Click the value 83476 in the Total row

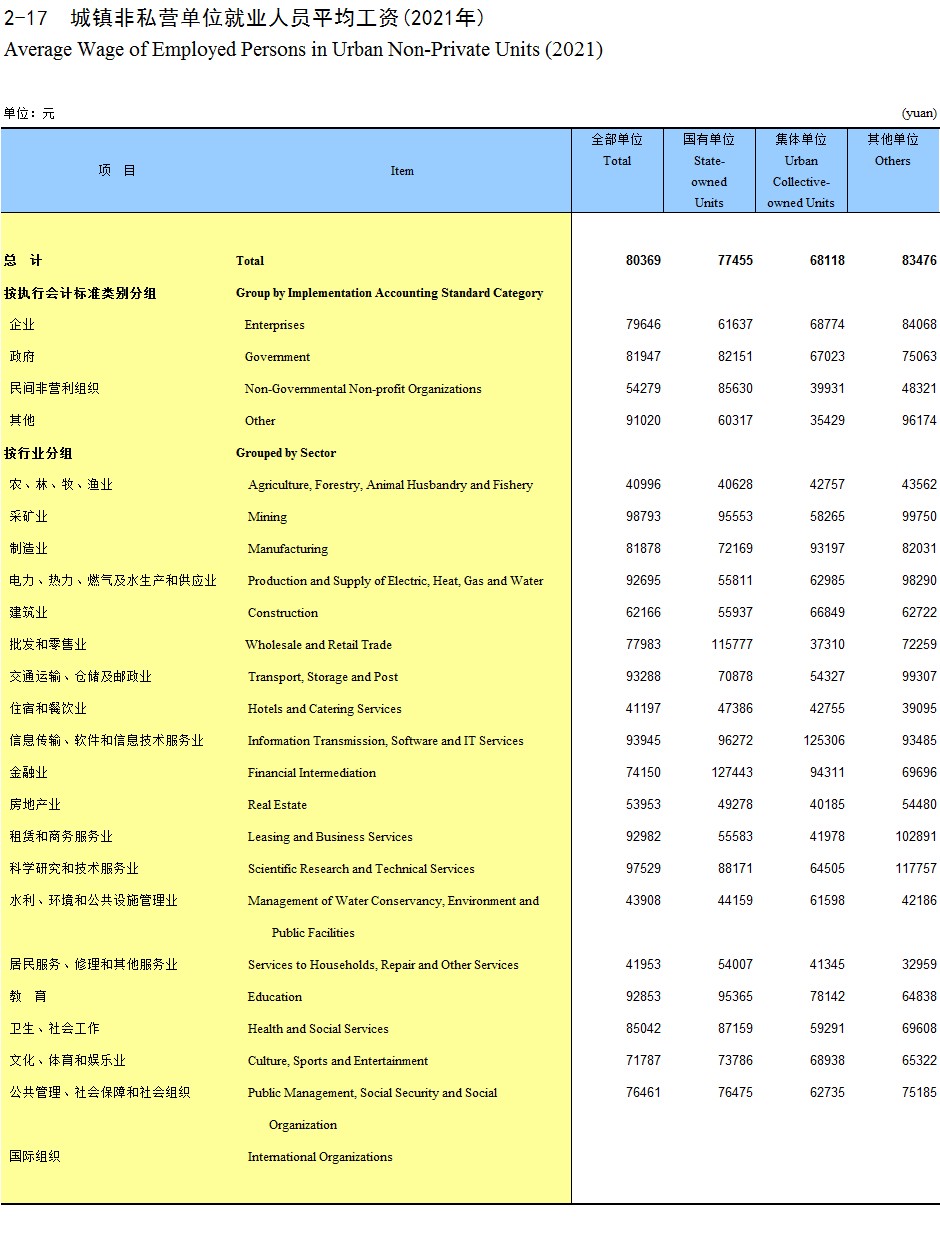(x=919, y=261)
